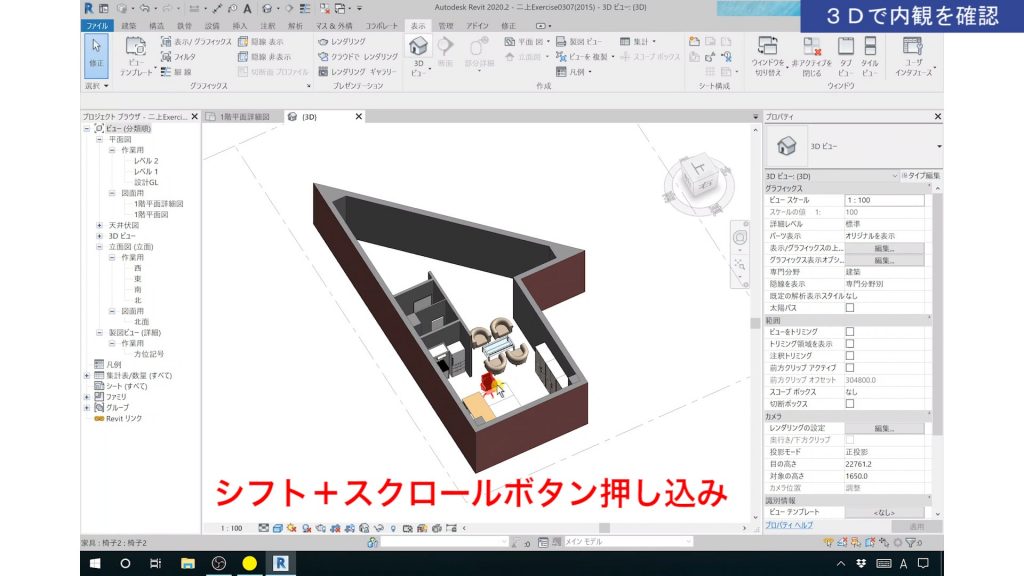Enable the Section Box checkbox
This screenshot has height=576, width=1024.
click(x=849, y=404)
